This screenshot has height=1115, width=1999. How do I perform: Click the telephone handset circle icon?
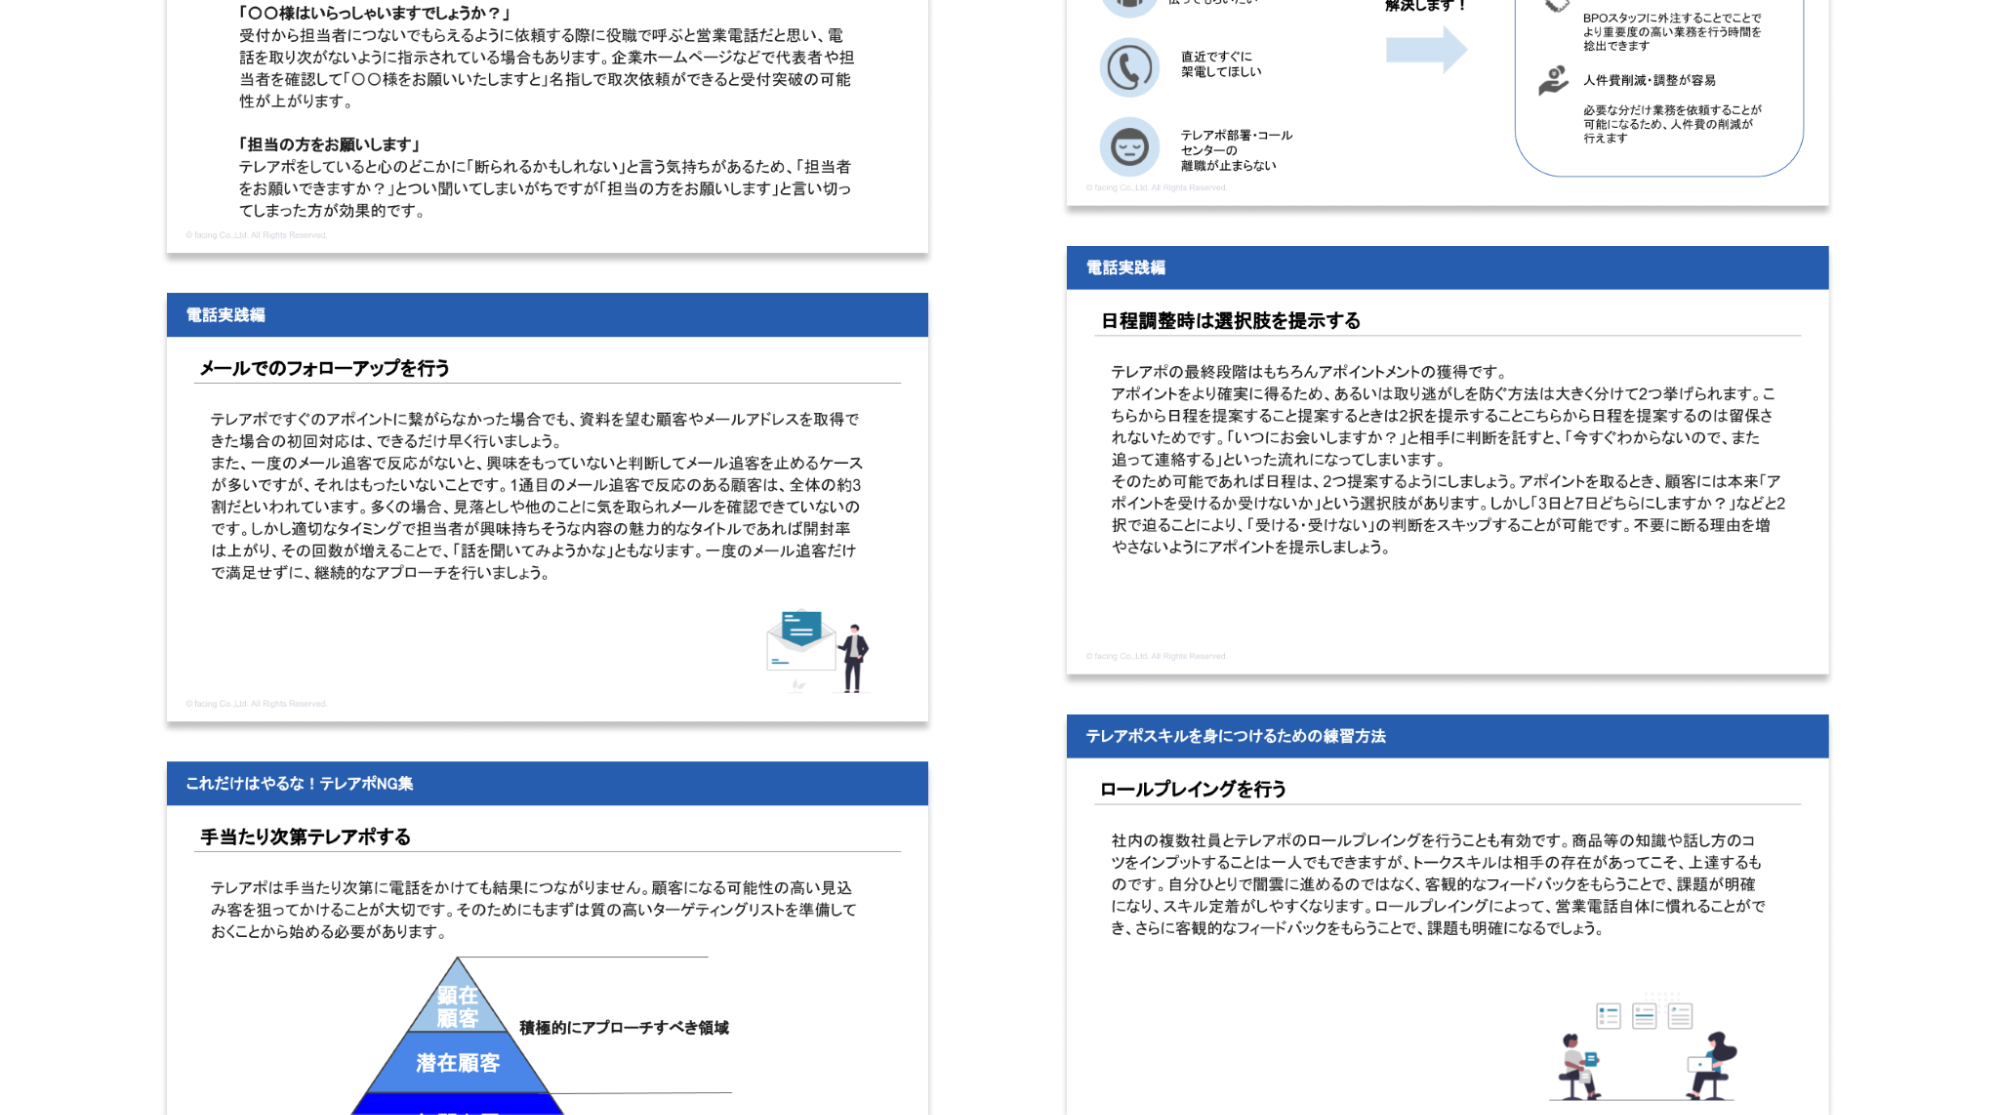(x=1129, y=68)
